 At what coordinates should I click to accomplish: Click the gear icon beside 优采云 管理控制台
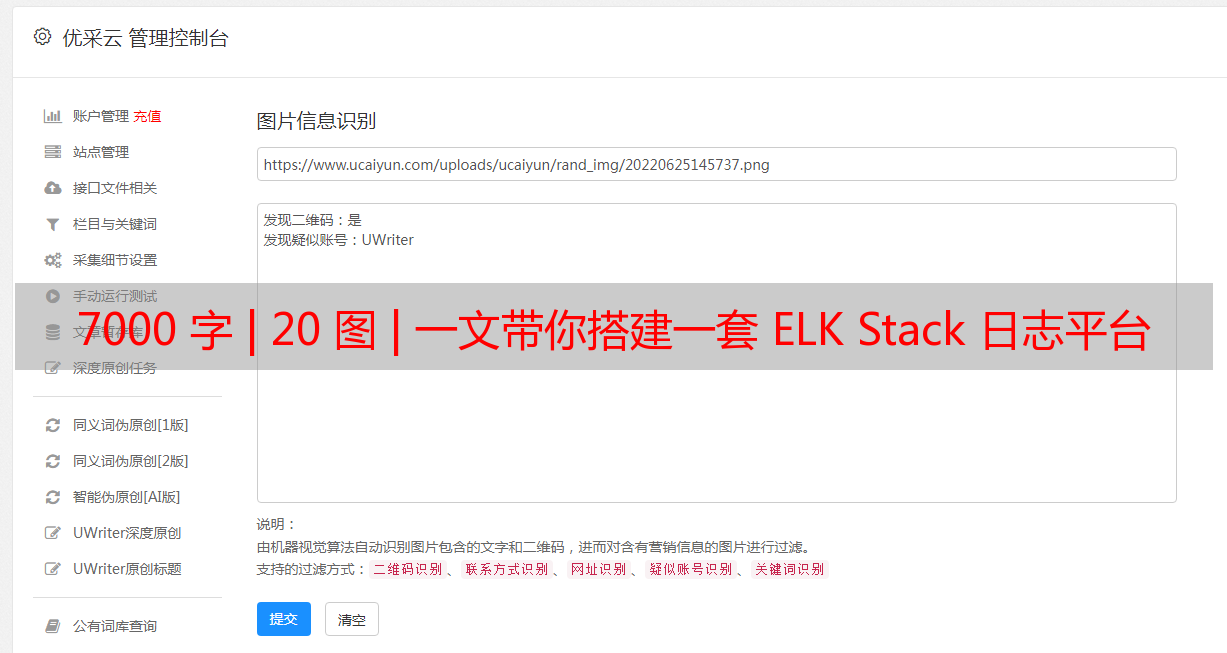pos(42,37)
